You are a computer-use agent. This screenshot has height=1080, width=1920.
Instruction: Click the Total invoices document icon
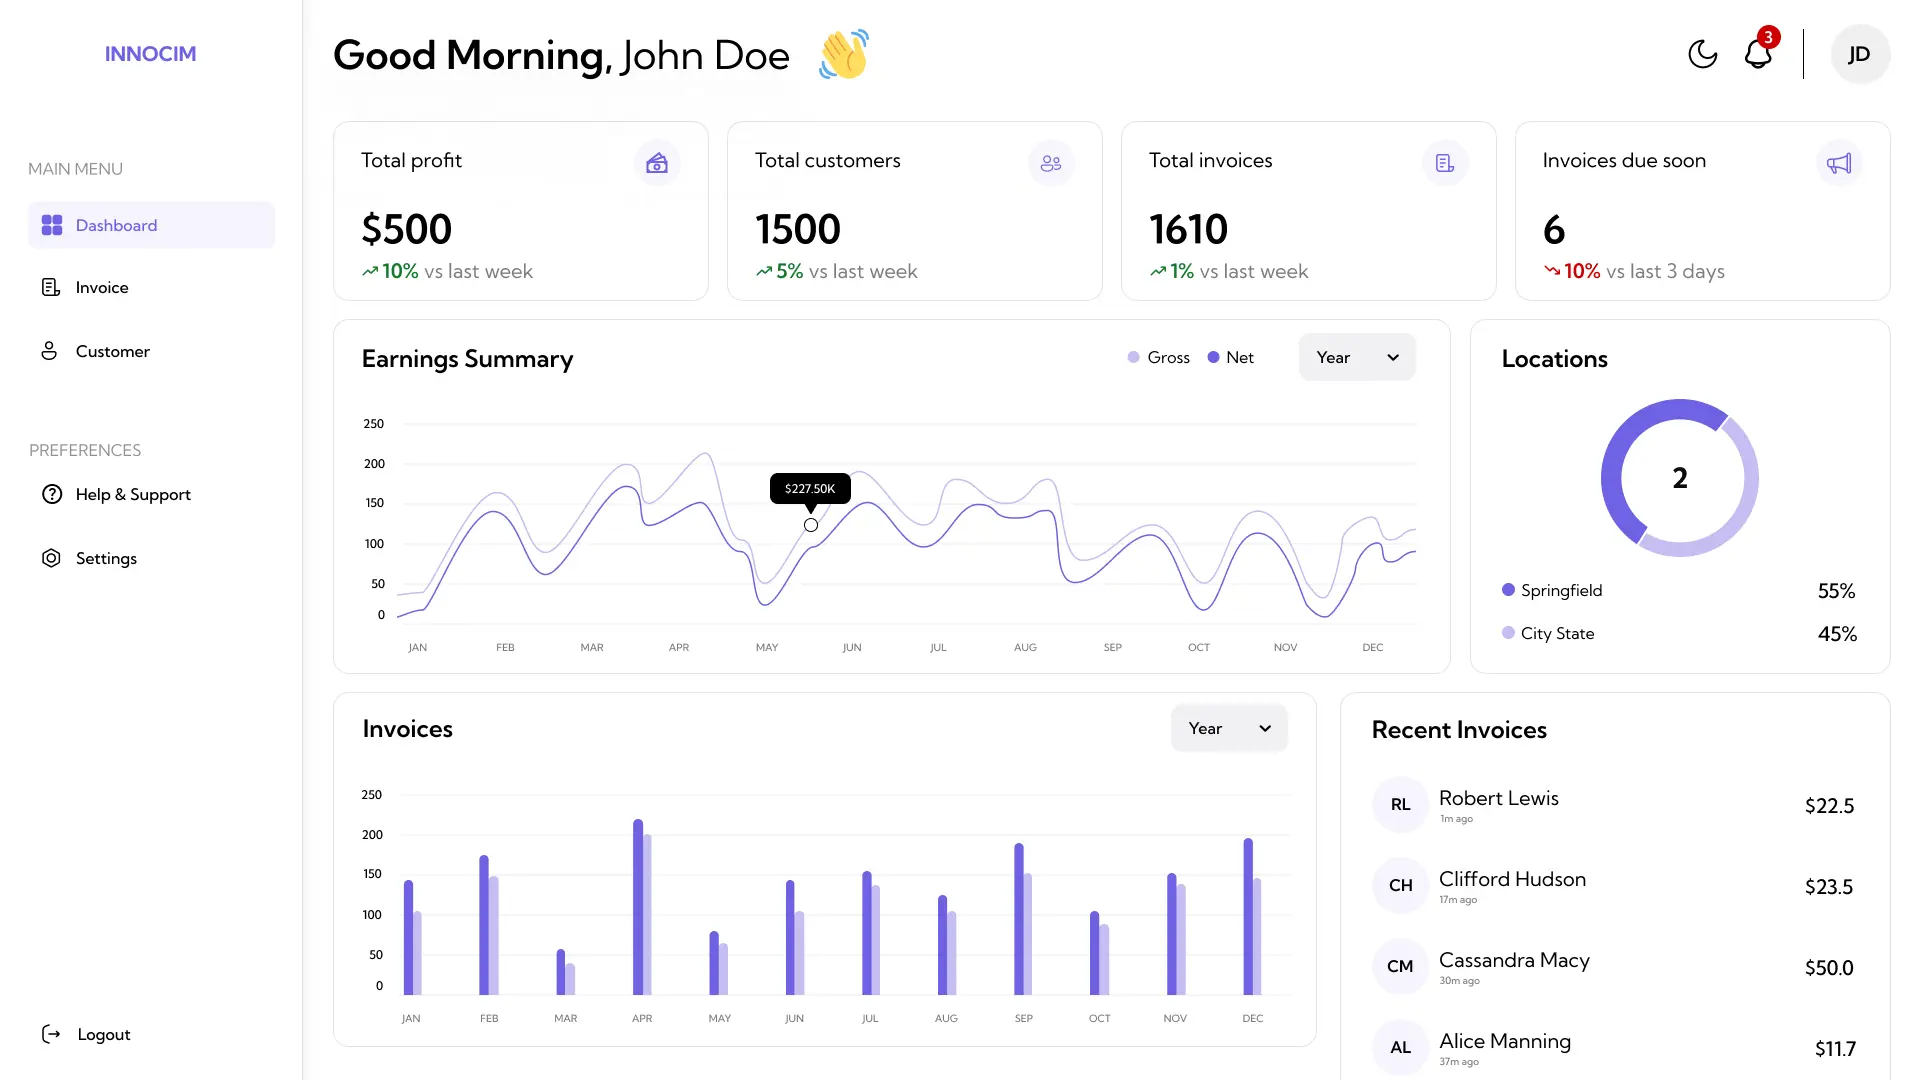point(1445,163)
